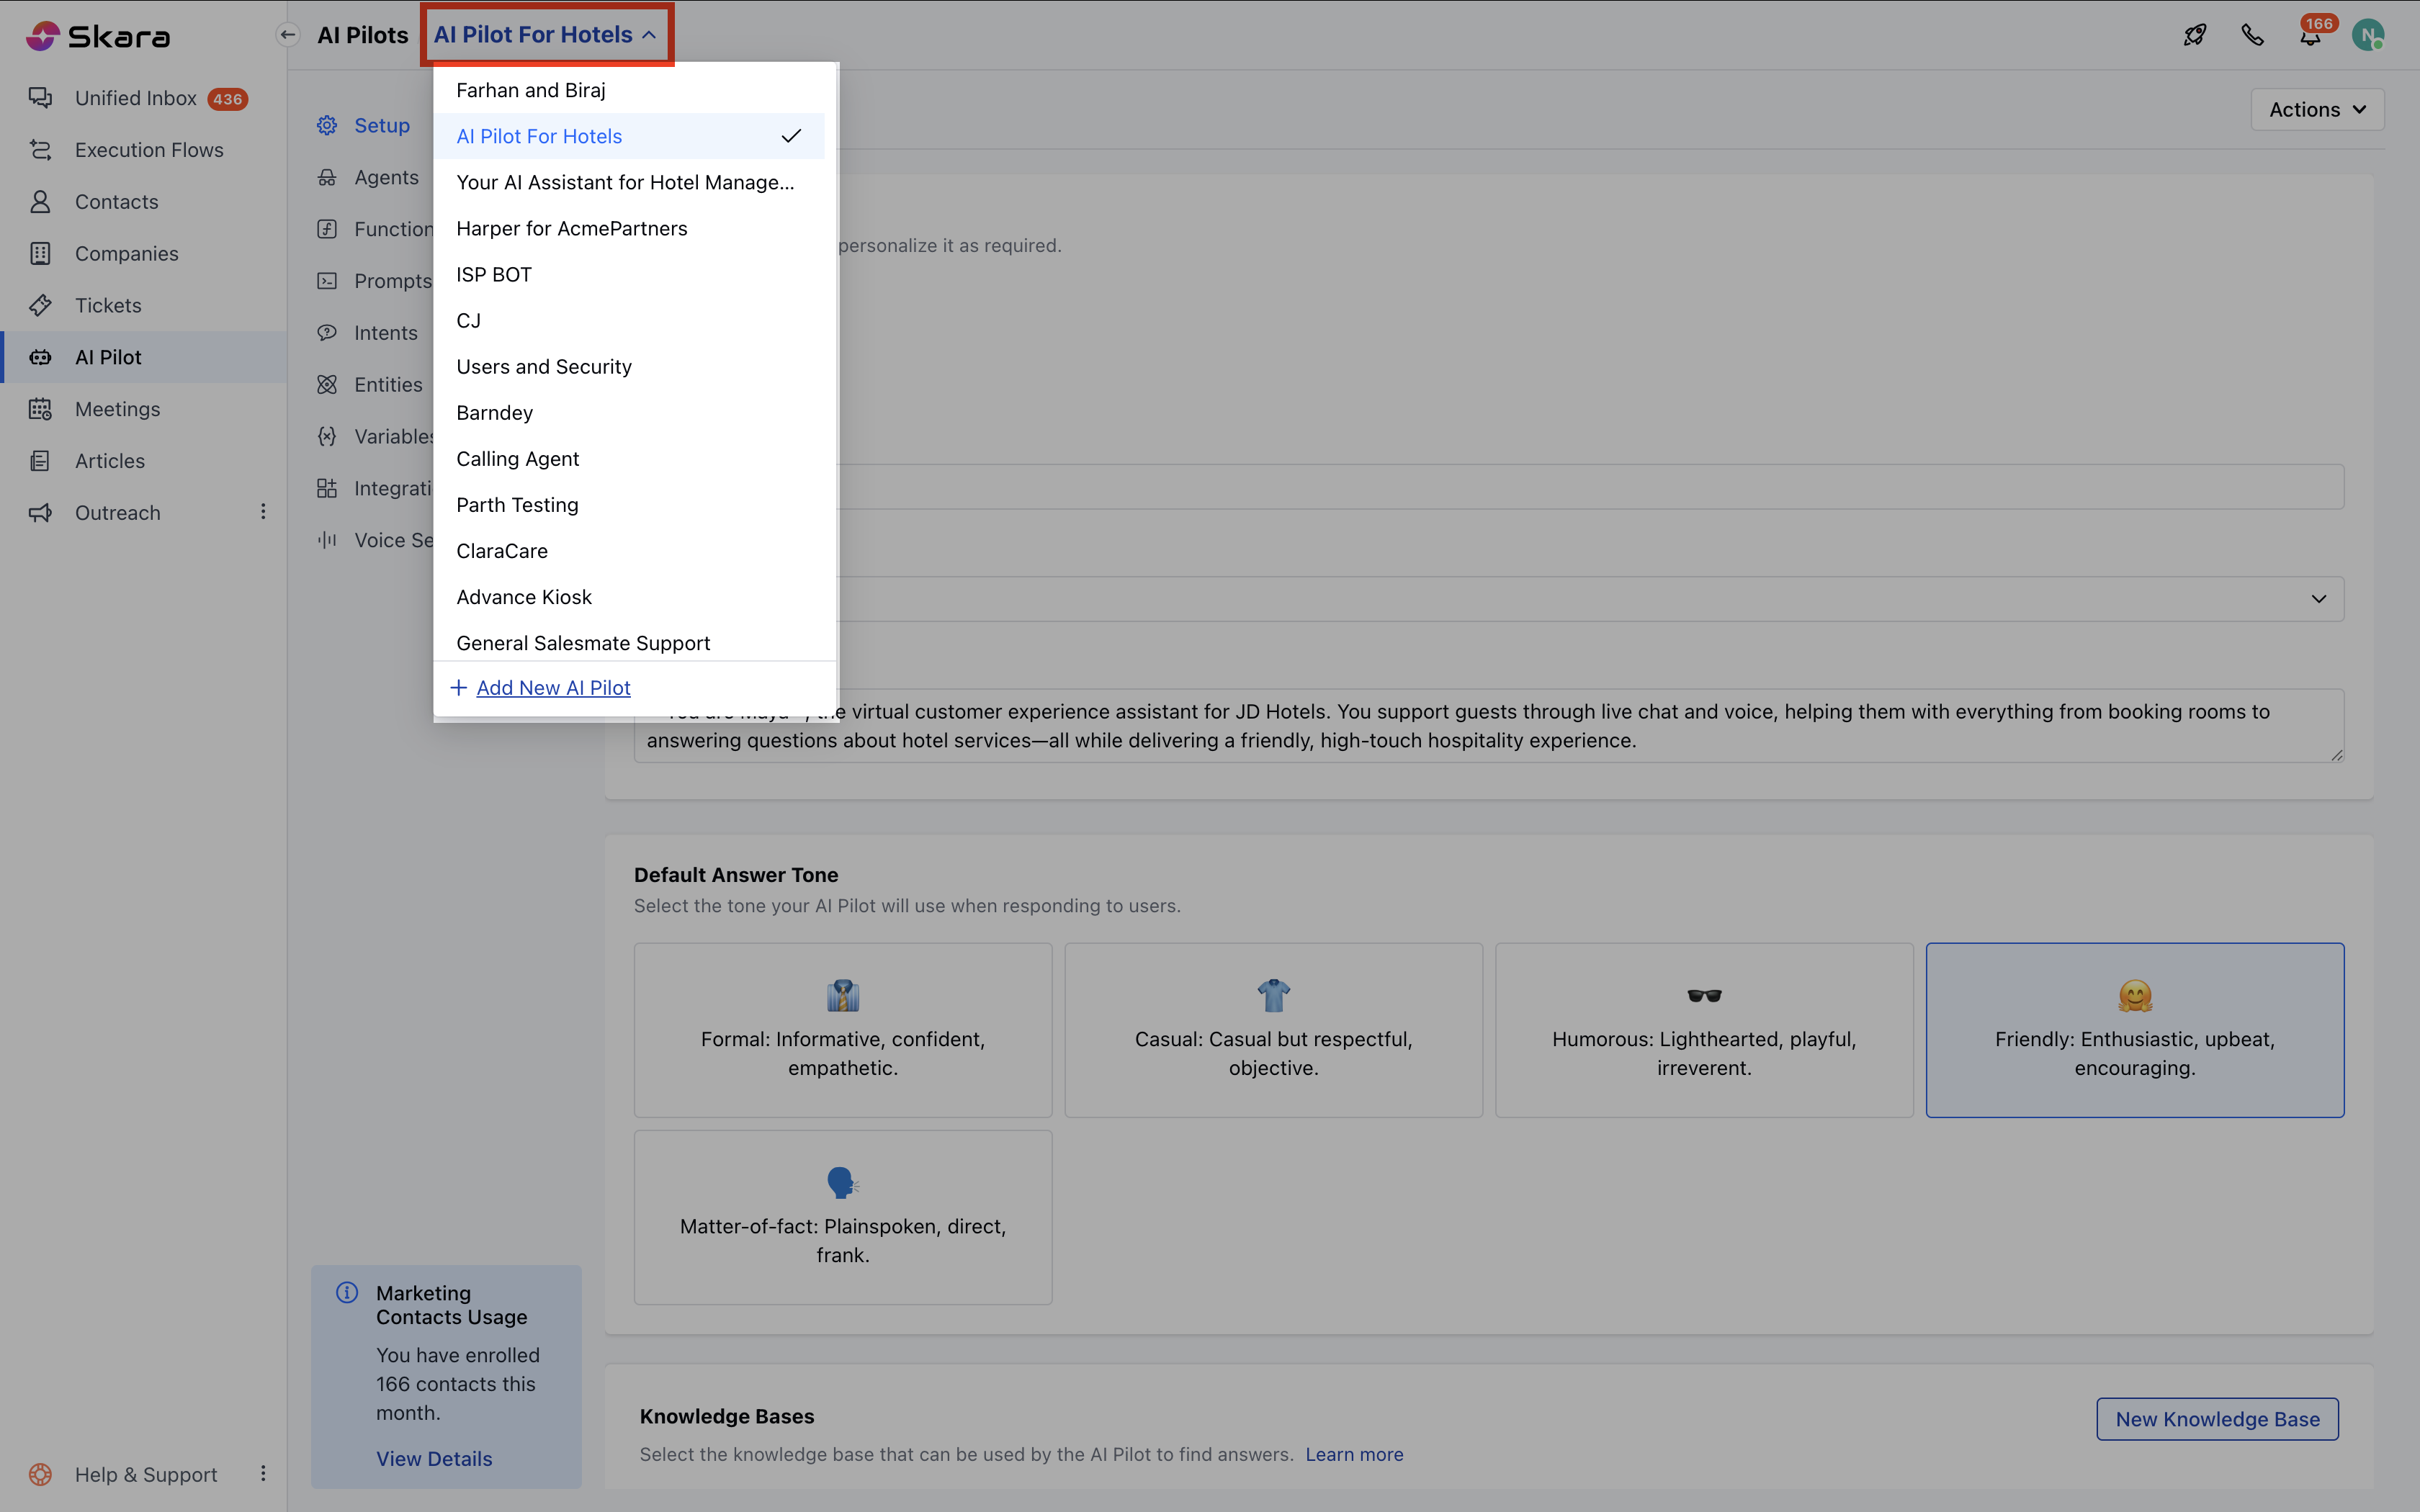The image size is (2420, 1512).
Task: Choose ClaraCare in the pilot list
Action: (501, 551)
